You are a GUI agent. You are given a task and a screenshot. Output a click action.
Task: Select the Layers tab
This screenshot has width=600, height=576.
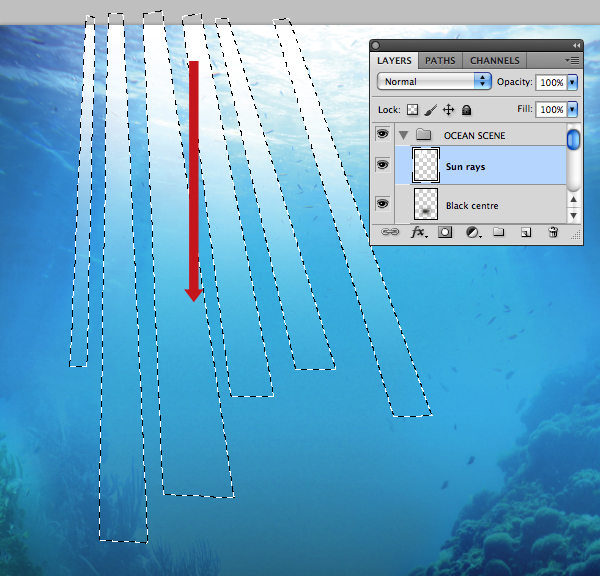point(394,60)
